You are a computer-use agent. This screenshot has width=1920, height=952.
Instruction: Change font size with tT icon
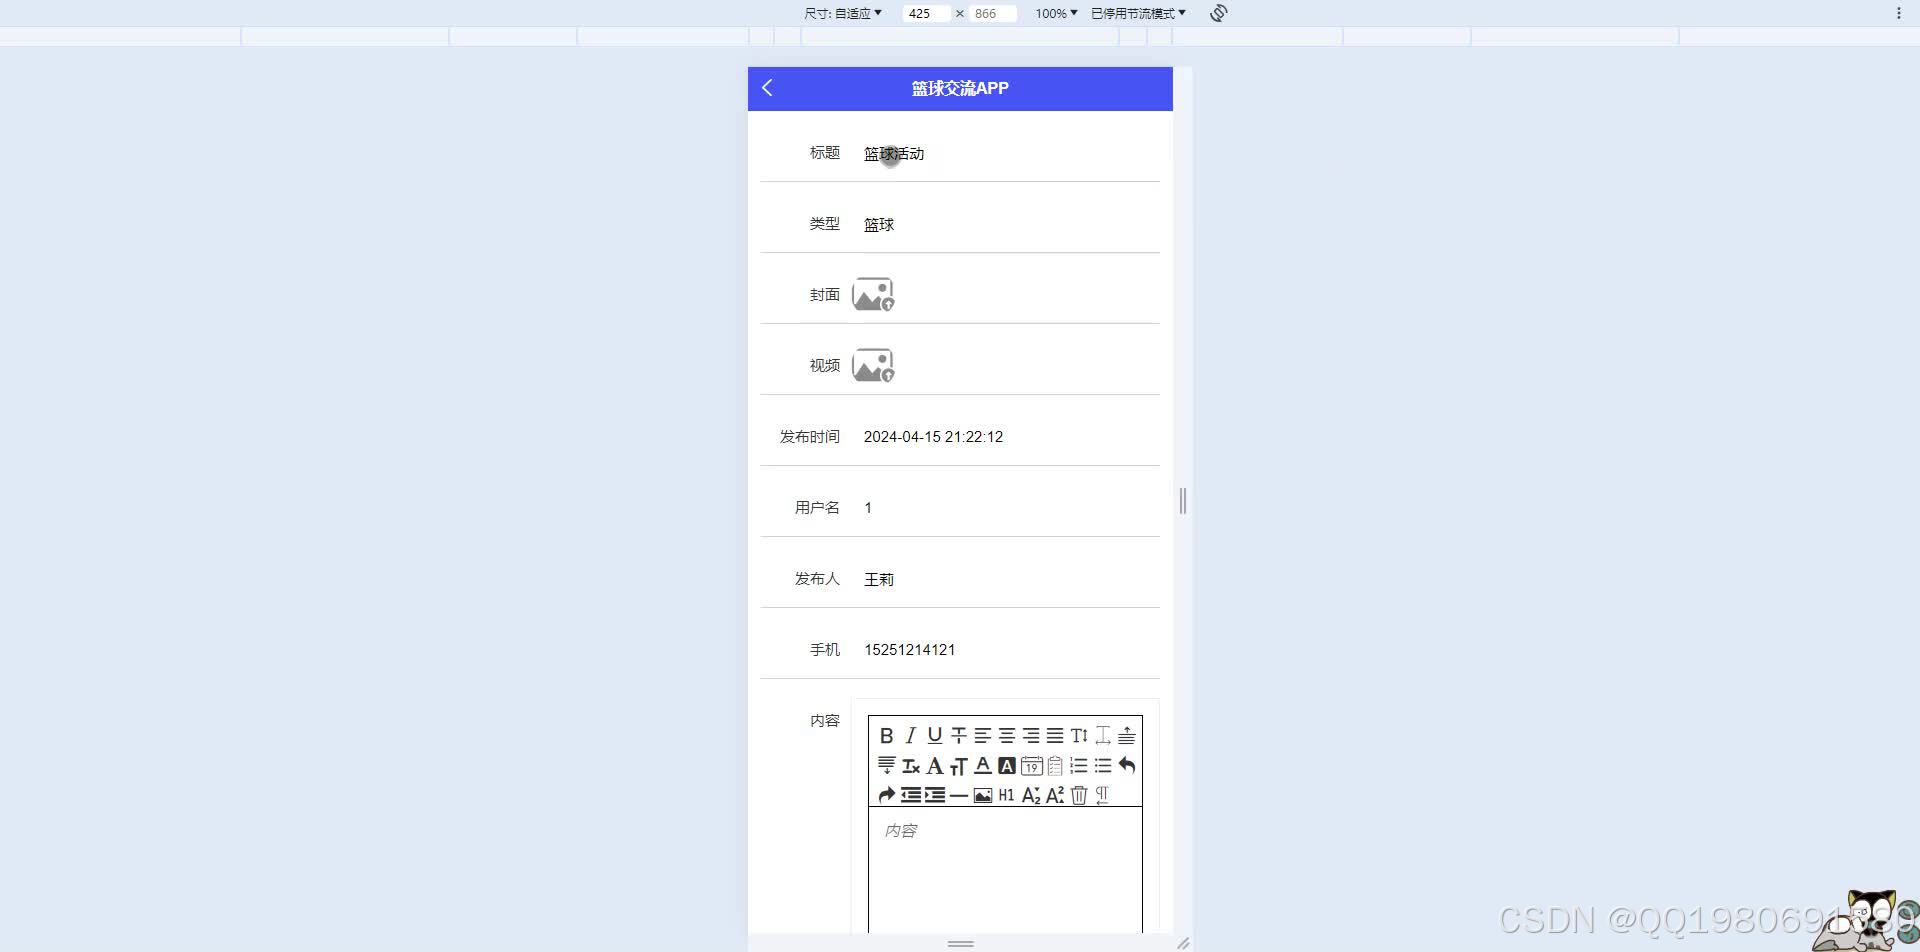(958, 766)
